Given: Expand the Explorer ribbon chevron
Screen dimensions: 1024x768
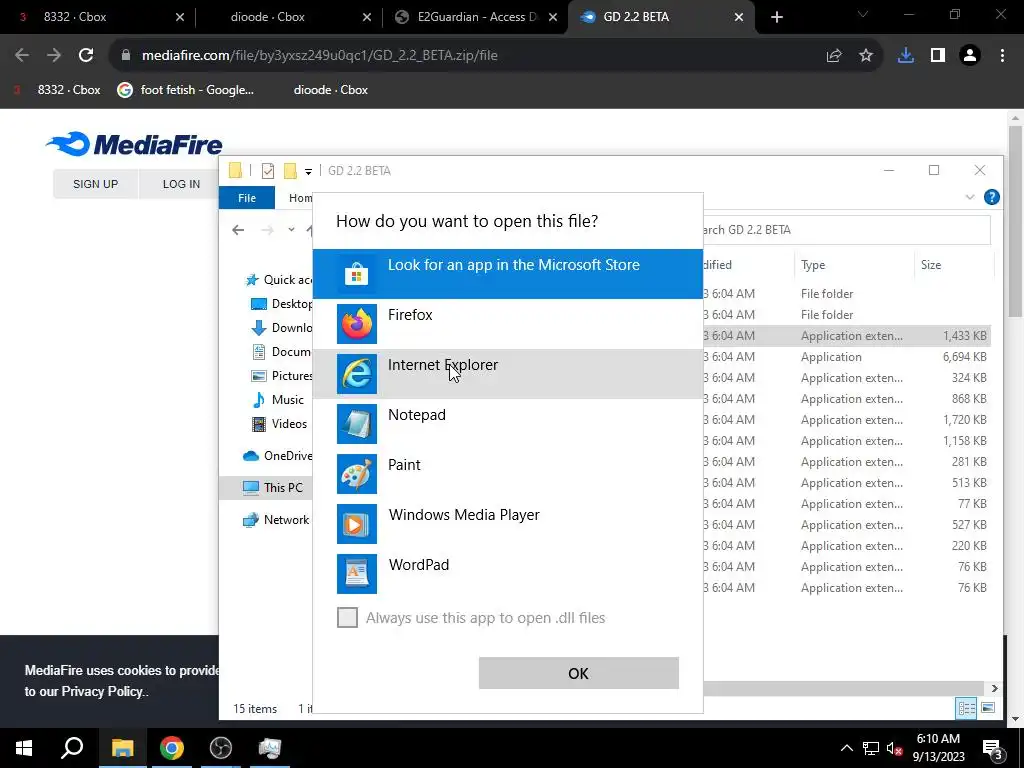Looking at the screenshot, I should click(969, 197).
